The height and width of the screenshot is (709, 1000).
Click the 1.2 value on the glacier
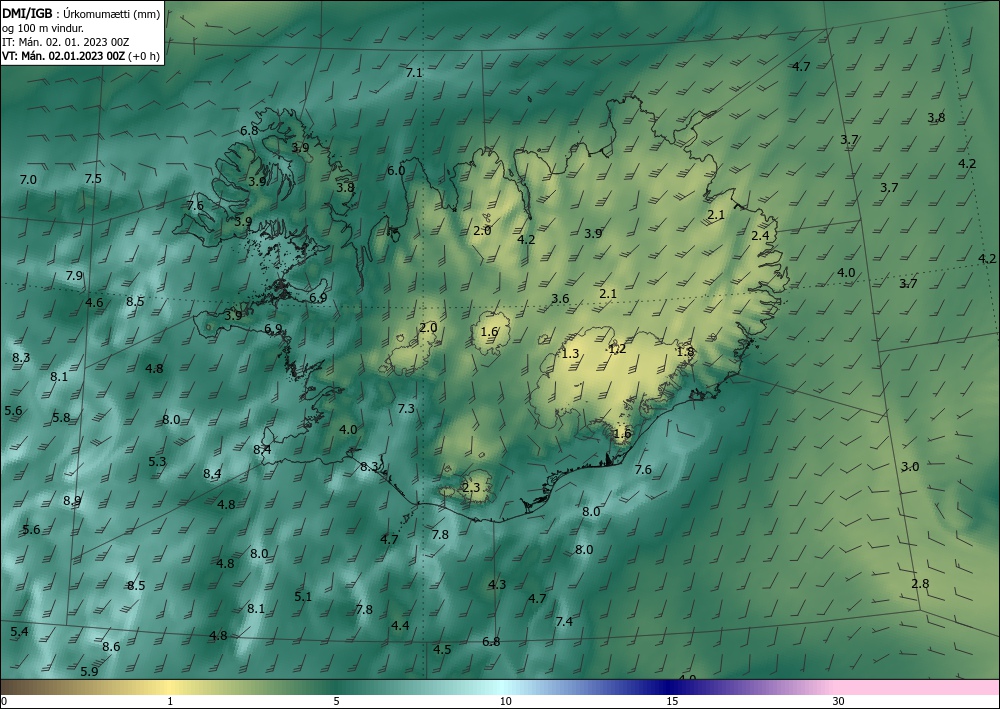[x=617, y=348]
